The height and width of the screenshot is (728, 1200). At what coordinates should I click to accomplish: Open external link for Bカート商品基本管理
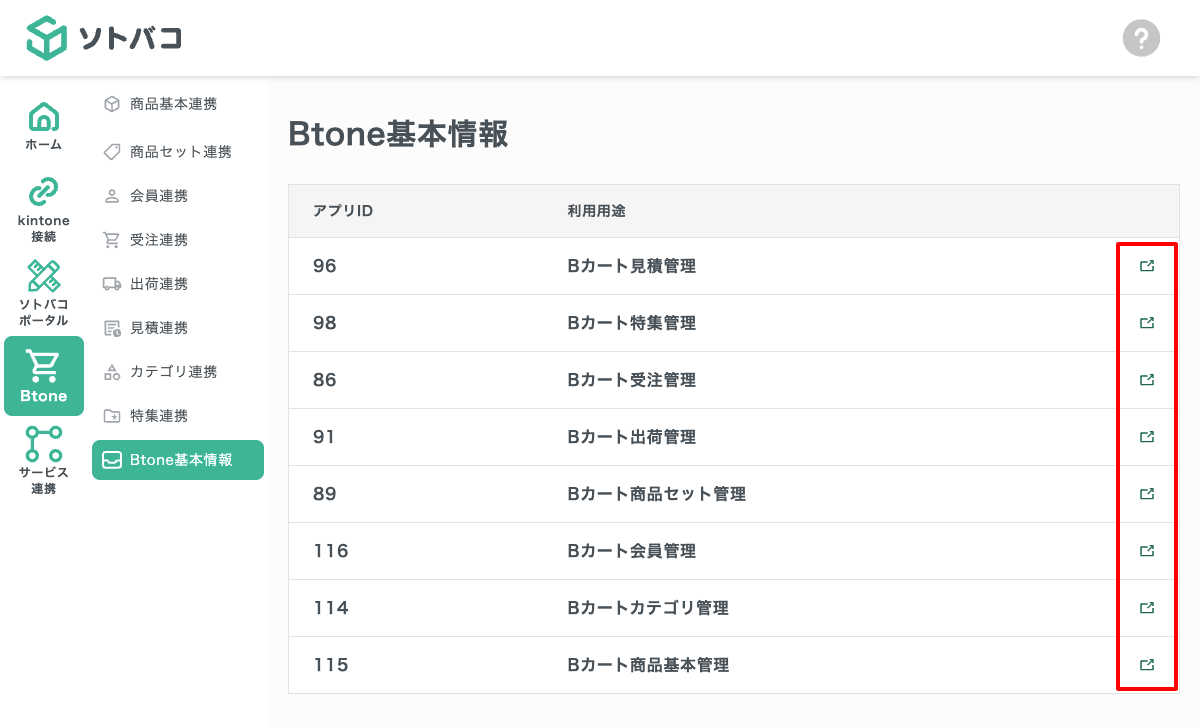1146,664
